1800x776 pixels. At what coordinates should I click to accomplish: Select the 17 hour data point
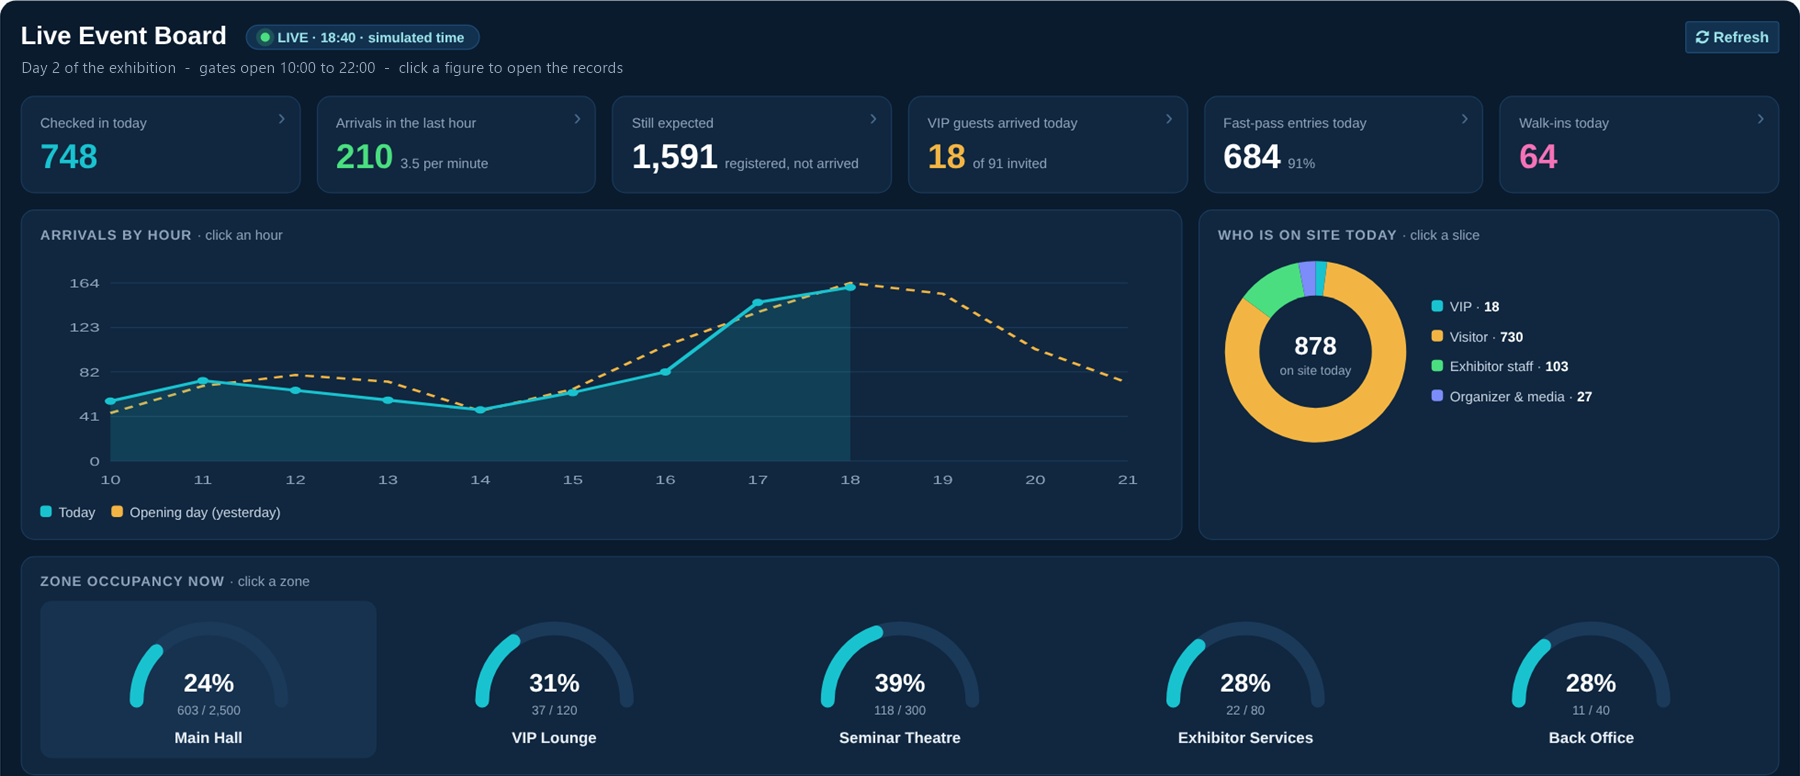pos(757,302)
